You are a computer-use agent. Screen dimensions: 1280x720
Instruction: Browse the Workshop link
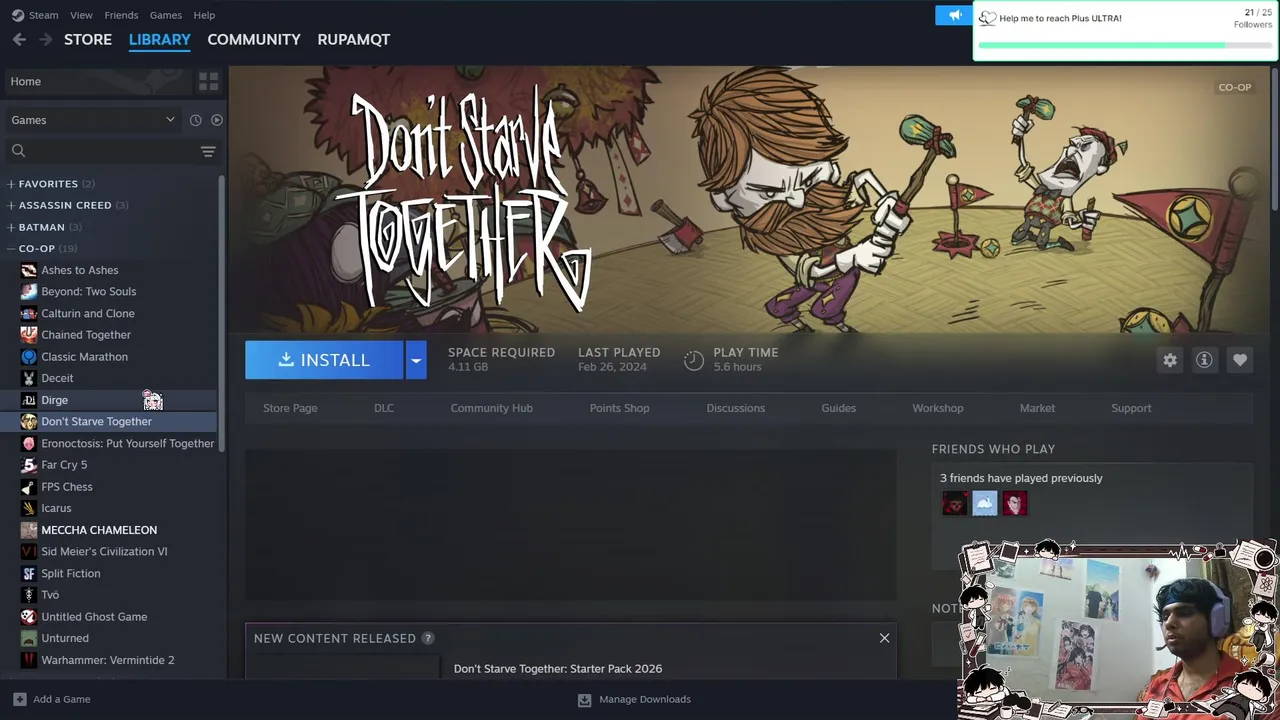point(938,408)
